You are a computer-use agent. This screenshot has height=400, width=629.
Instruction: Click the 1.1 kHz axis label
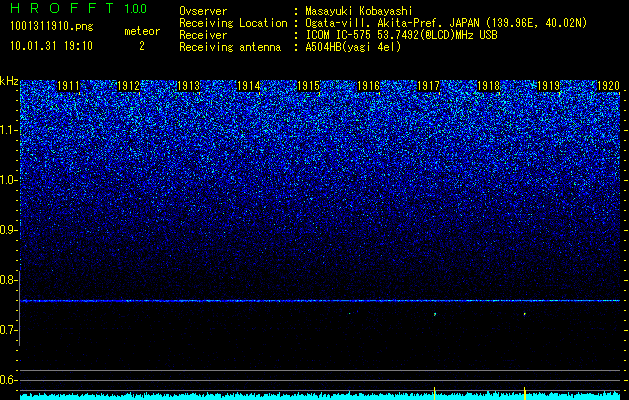9,130
